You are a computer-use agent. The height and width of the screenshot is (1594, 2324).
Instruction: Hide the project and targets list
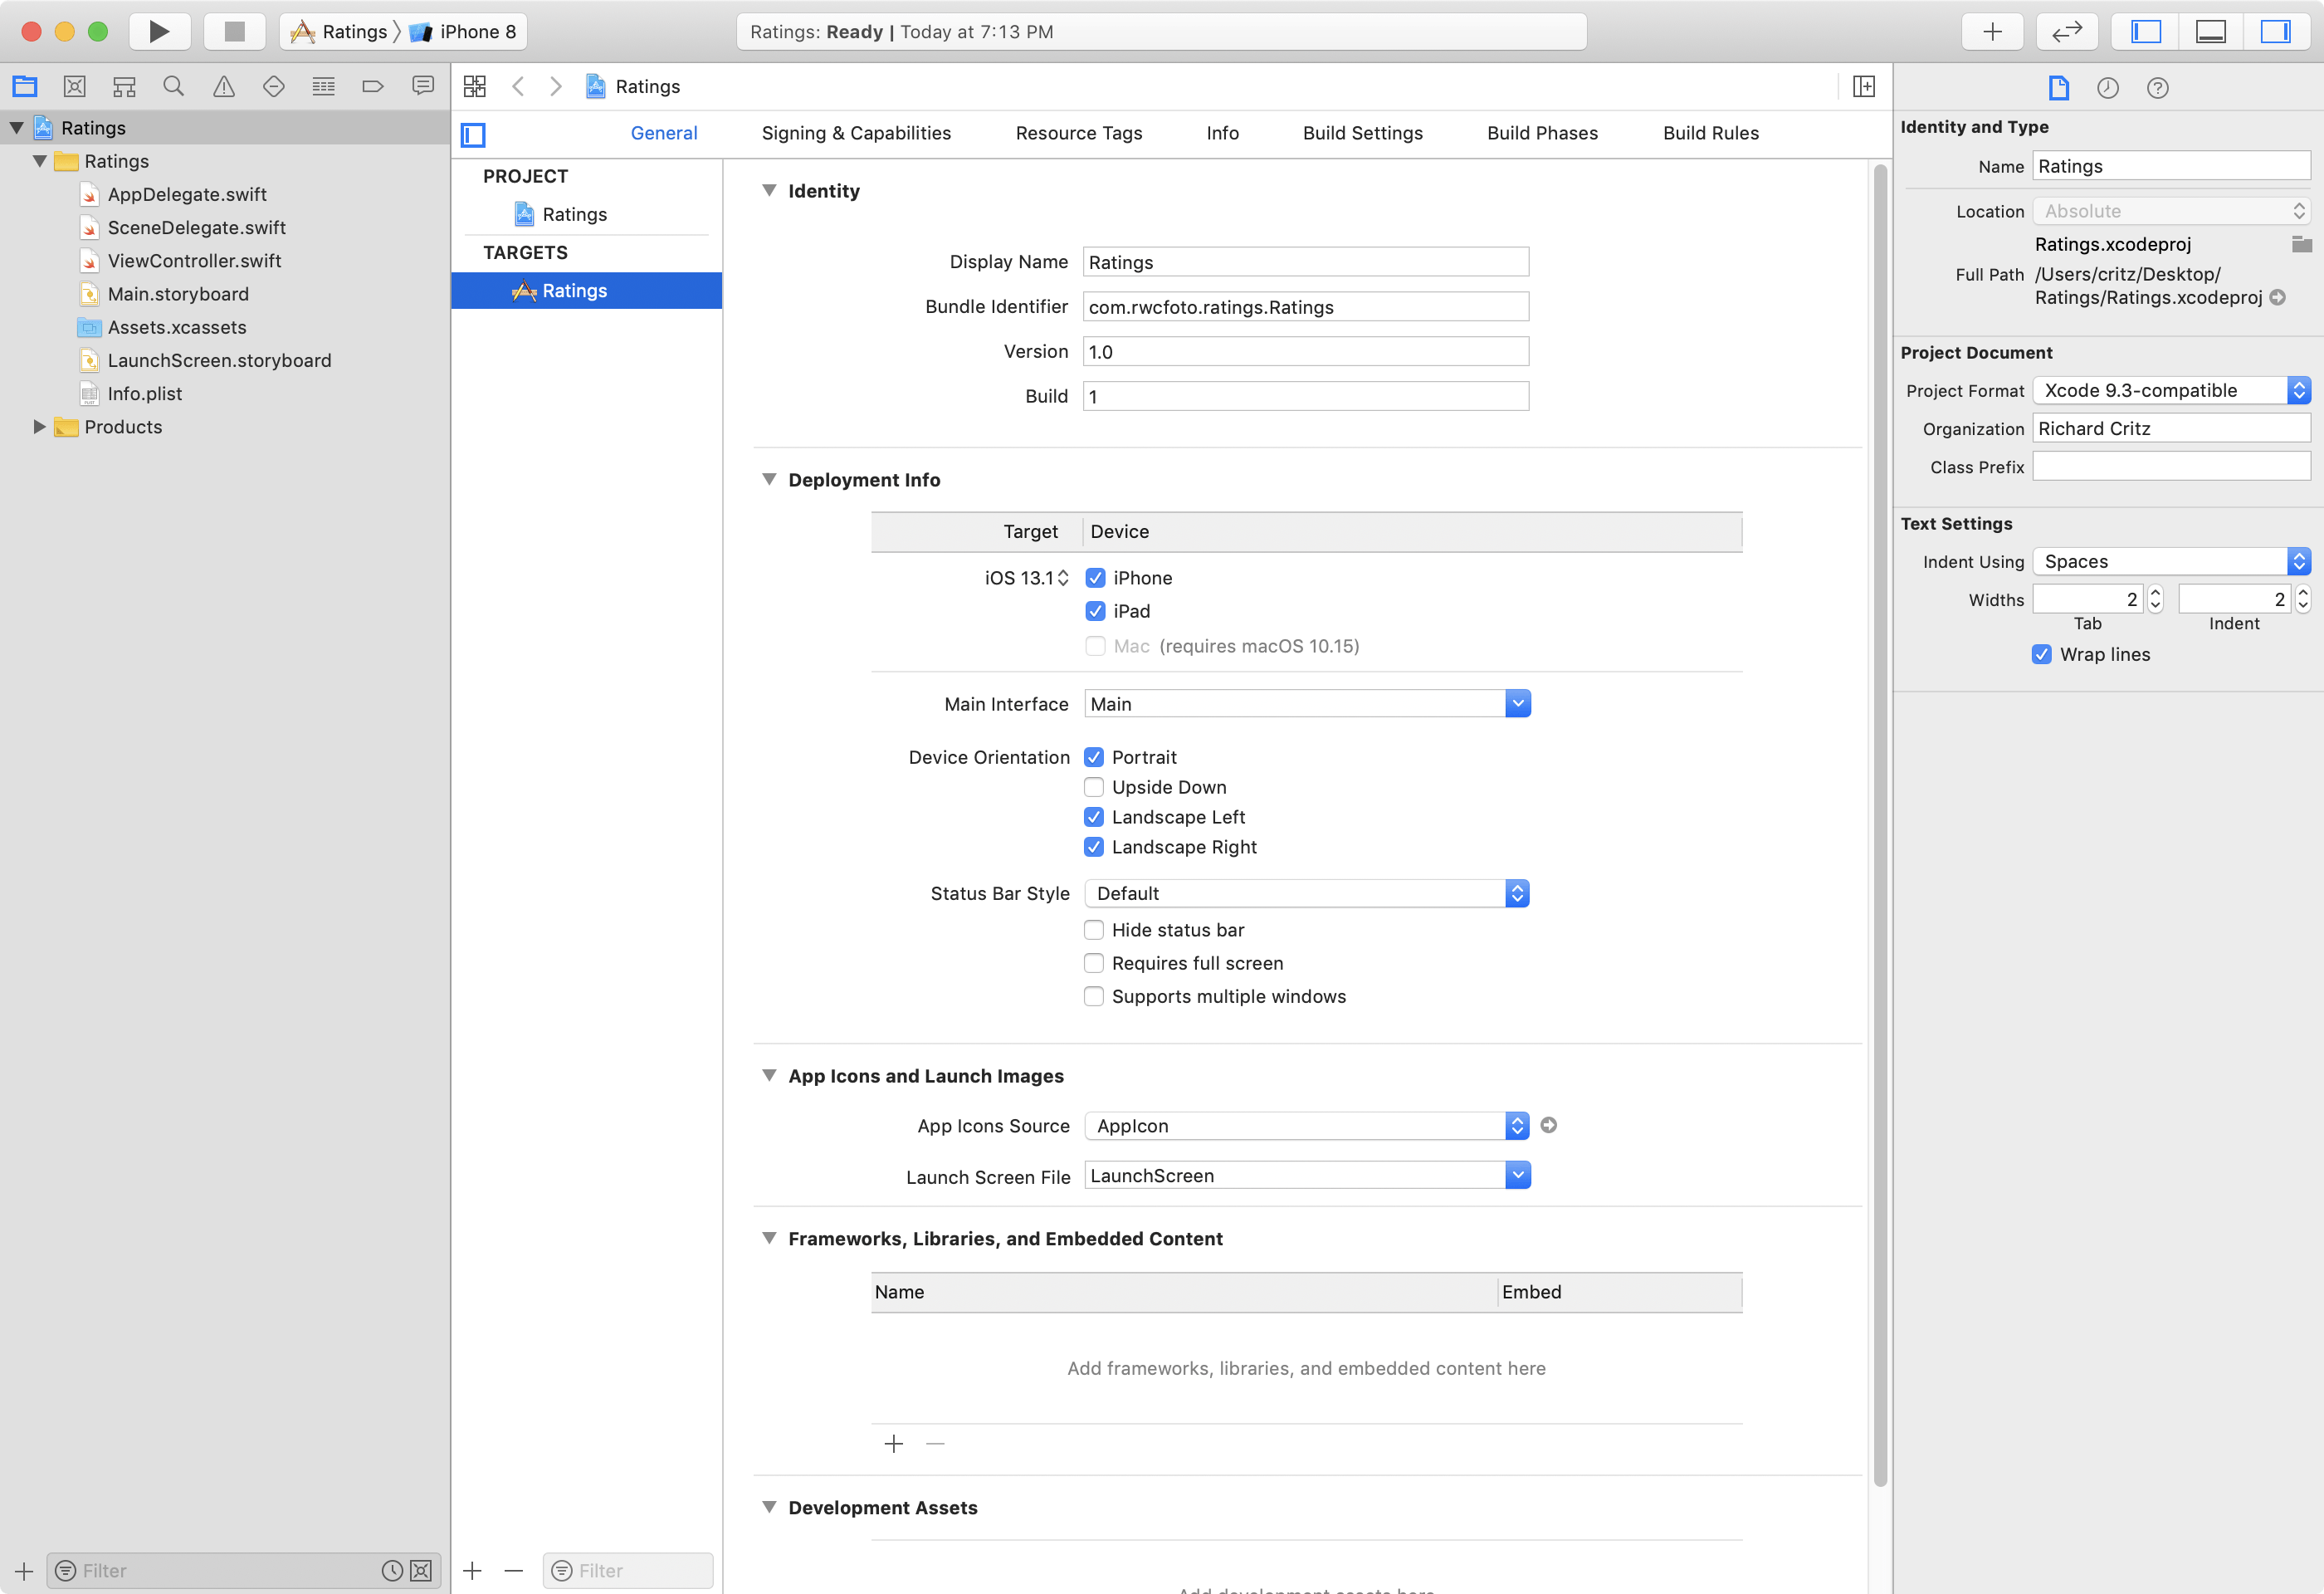(x=473, y=134)
